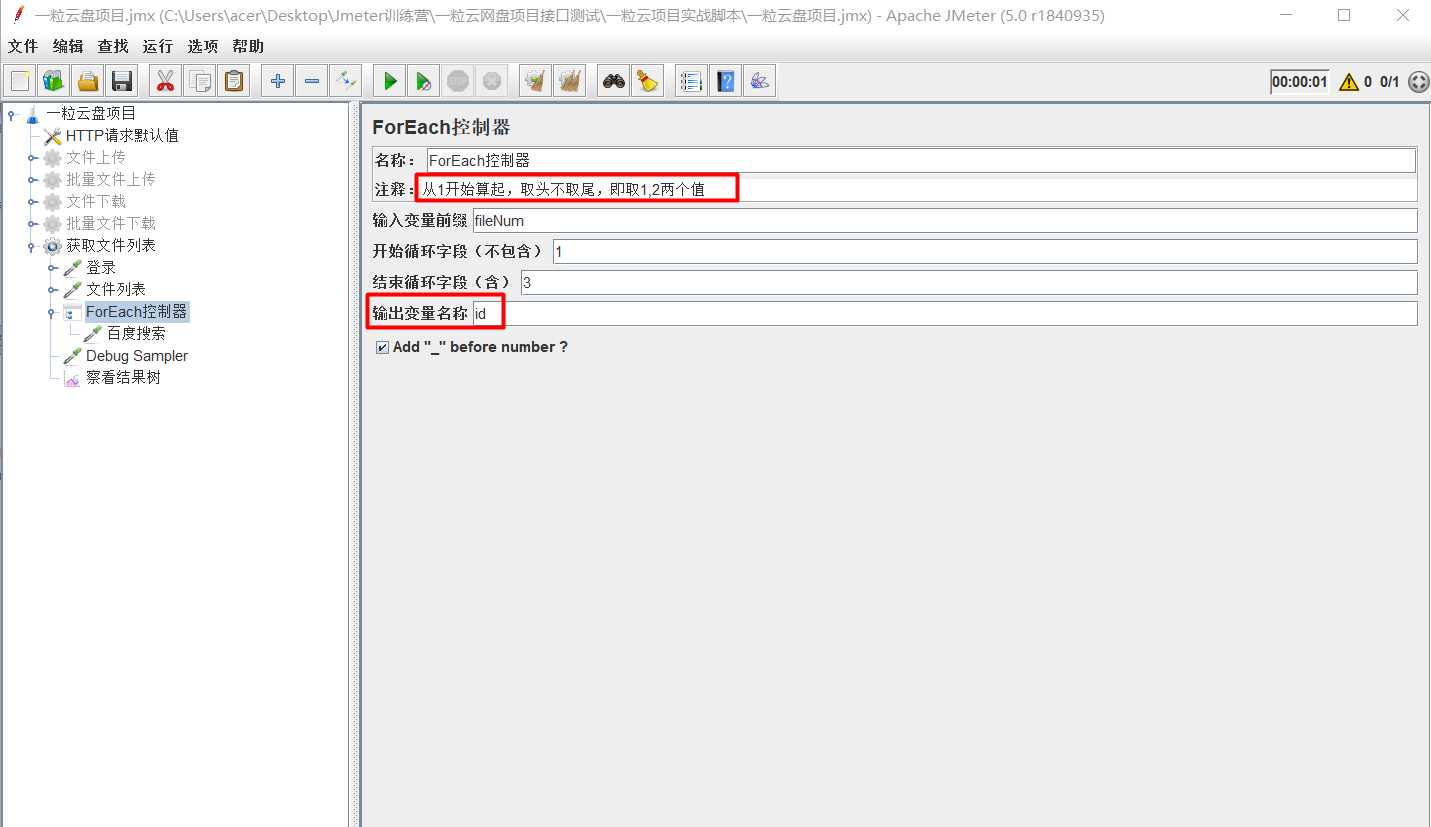Click the 00:00:01 elapsed time display

(1300, 82)
